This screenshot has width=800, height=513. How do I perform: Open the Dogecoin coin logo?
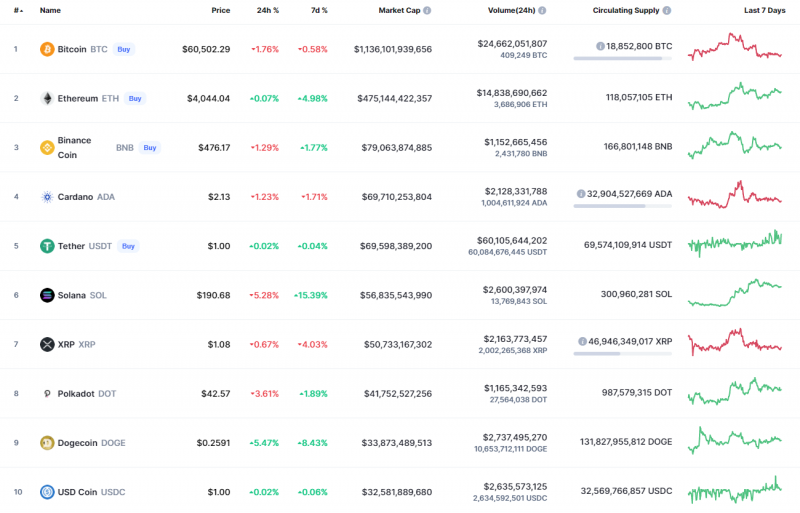coord(47,443)
